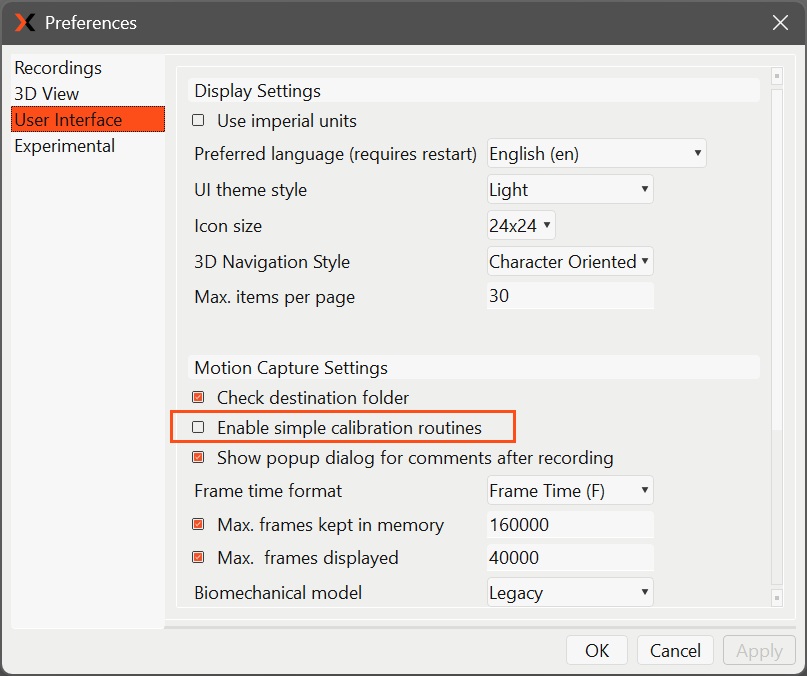Select 3D View in the sidebar

[x=46, y=94]
